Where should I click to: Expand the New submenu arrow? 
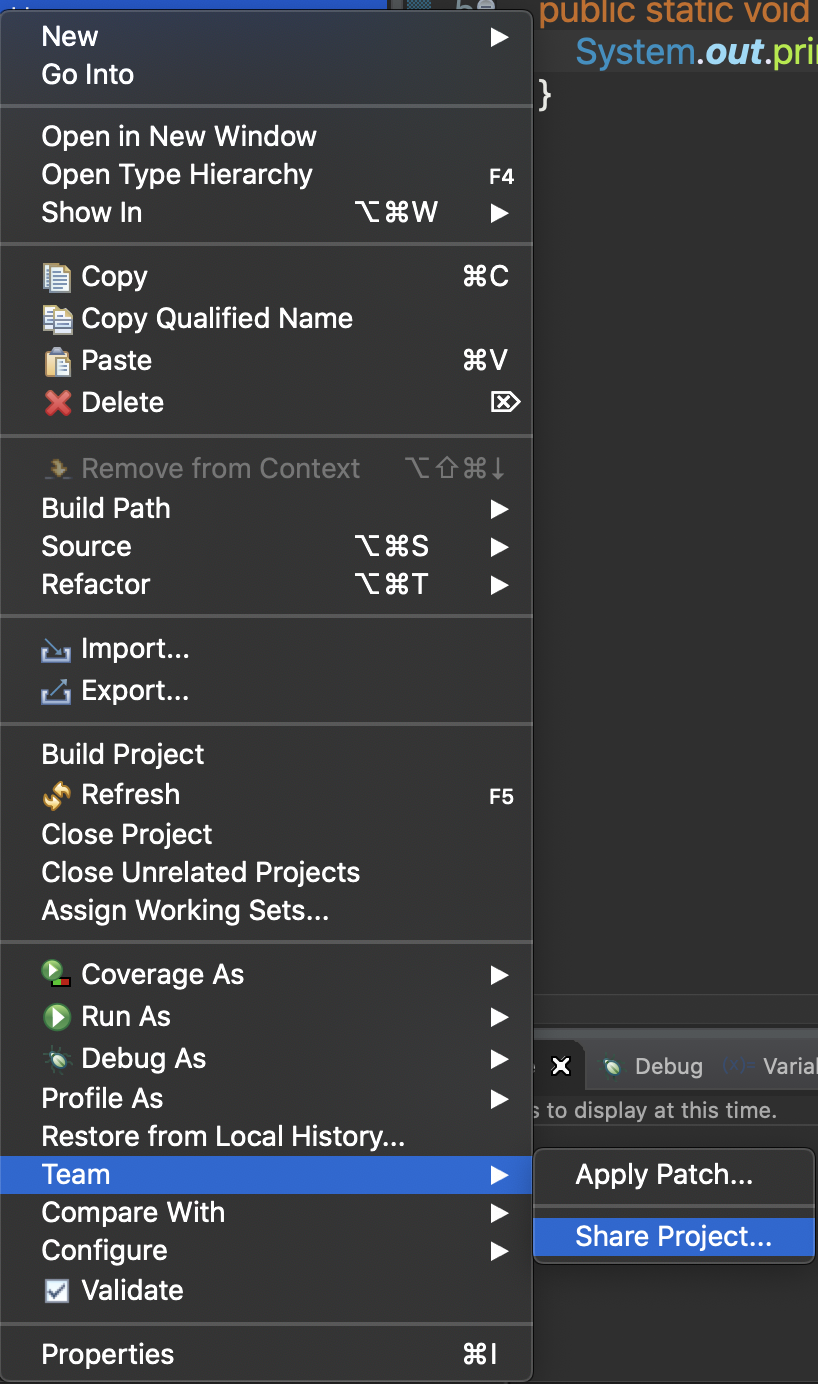coord(499,38)
